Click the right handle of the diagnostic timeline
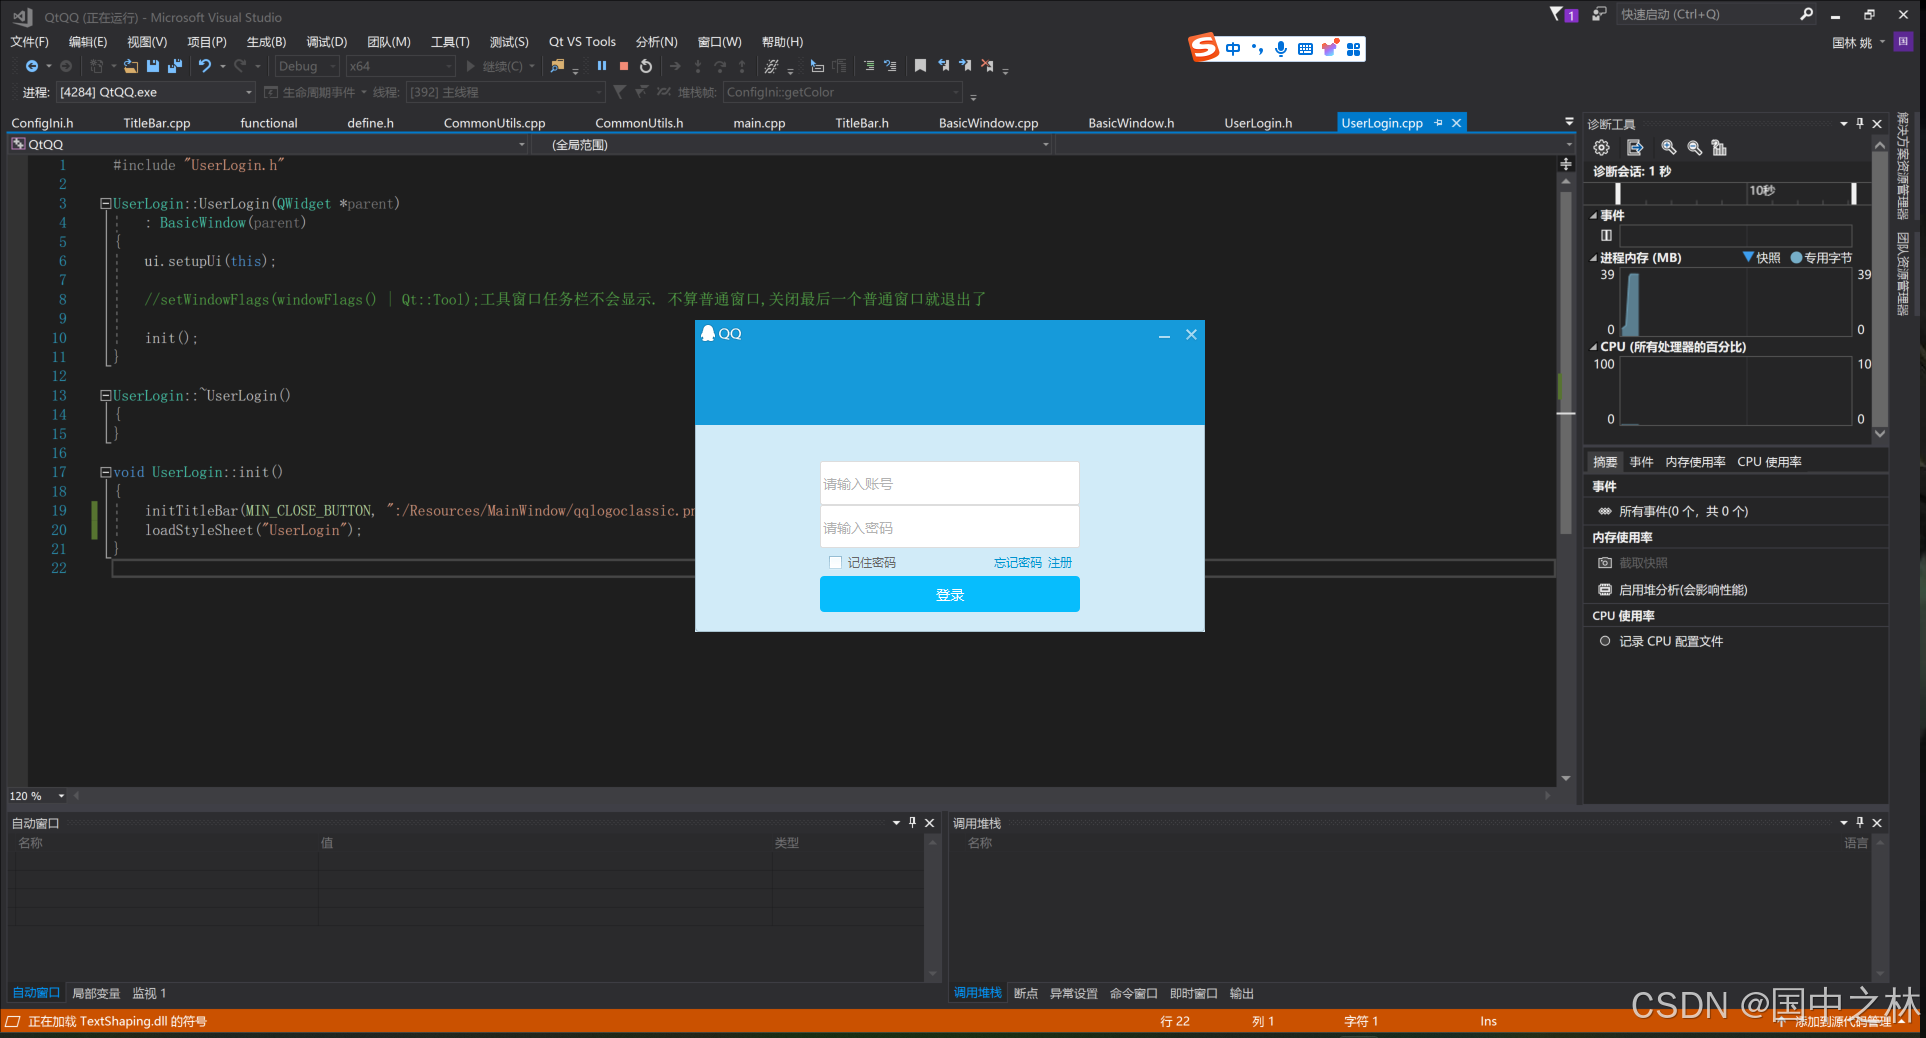1926x1038 pixels. pyautogui.click(x=1853, y=193)
